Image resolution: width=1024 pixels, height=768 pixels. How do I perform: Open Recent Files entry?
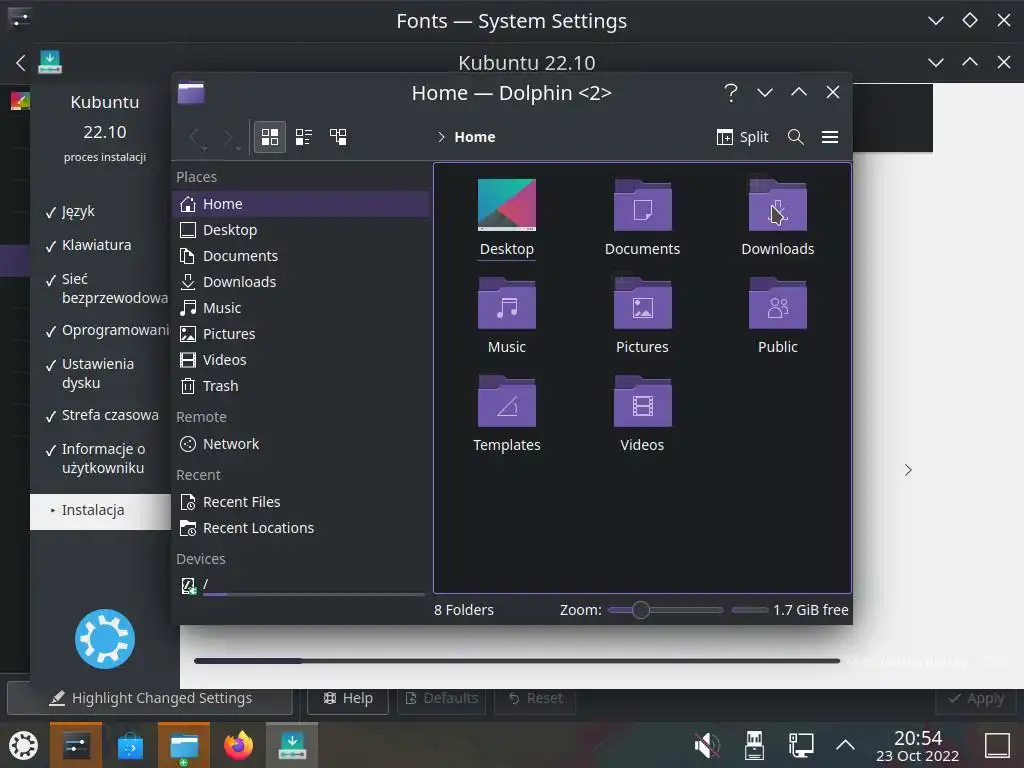[300, 502]
